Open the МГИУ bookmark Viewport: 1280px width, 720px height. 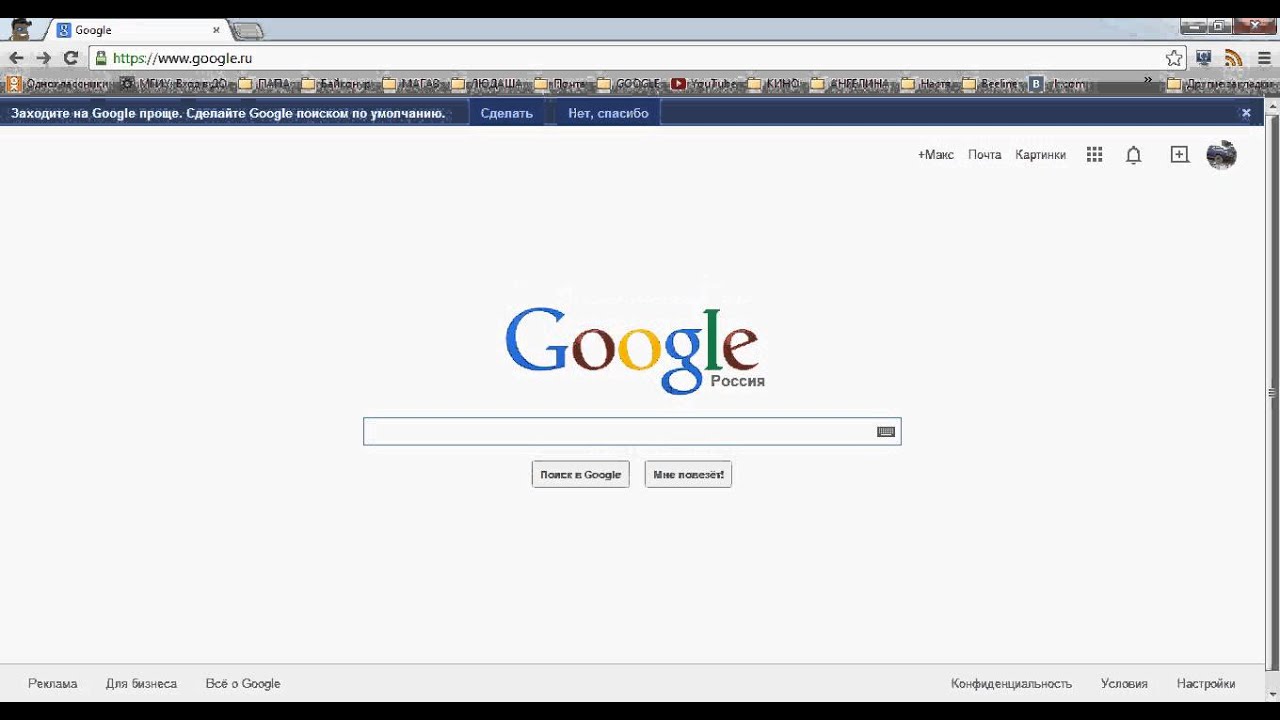click(174, 84)
